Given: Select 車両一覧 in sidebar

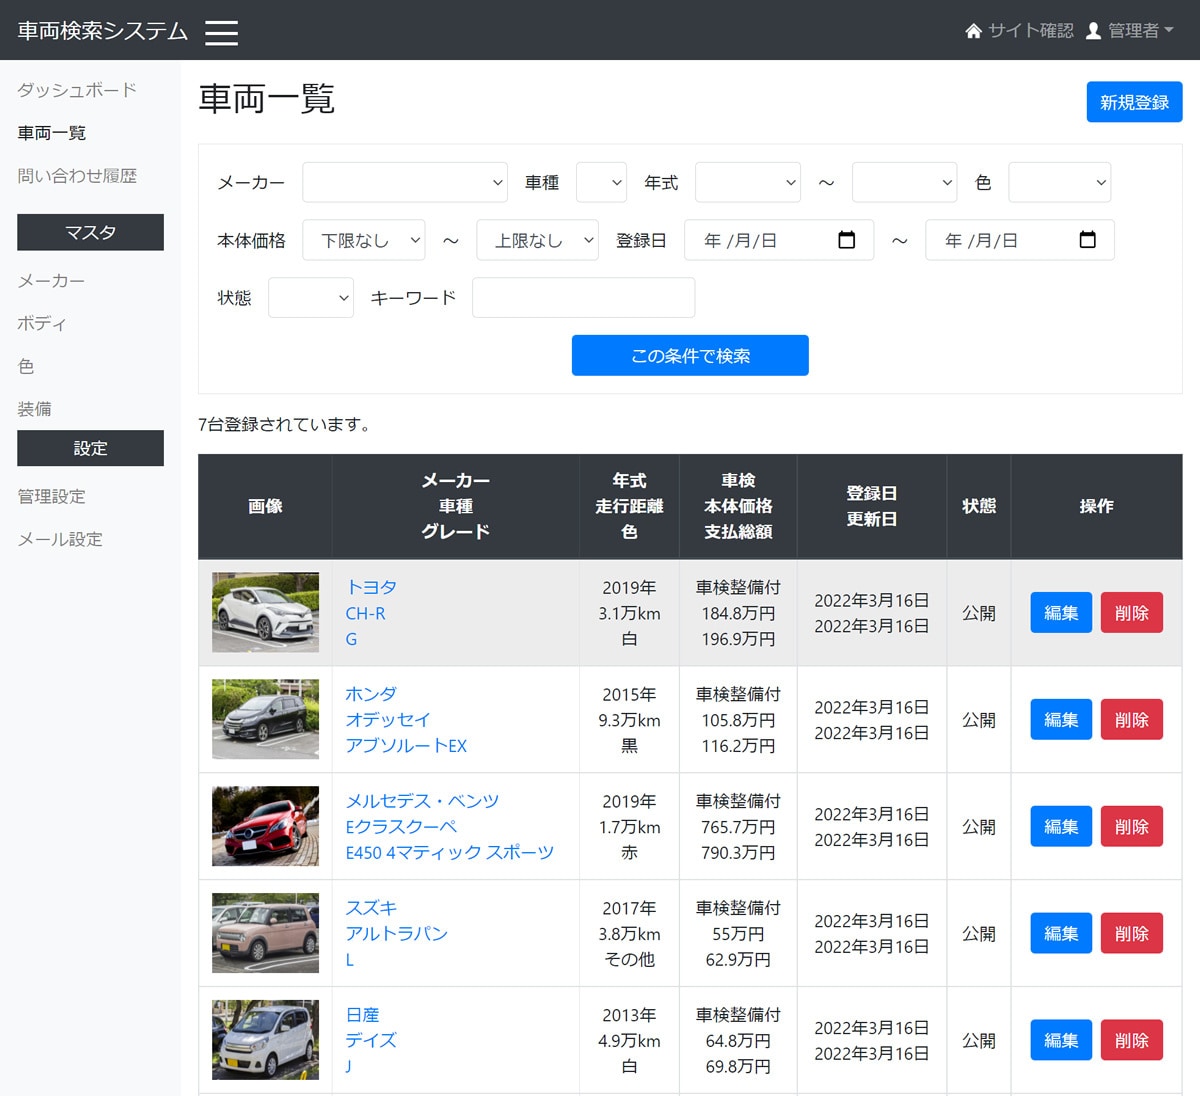Looking at the screenshot, I should pos(52,133).
